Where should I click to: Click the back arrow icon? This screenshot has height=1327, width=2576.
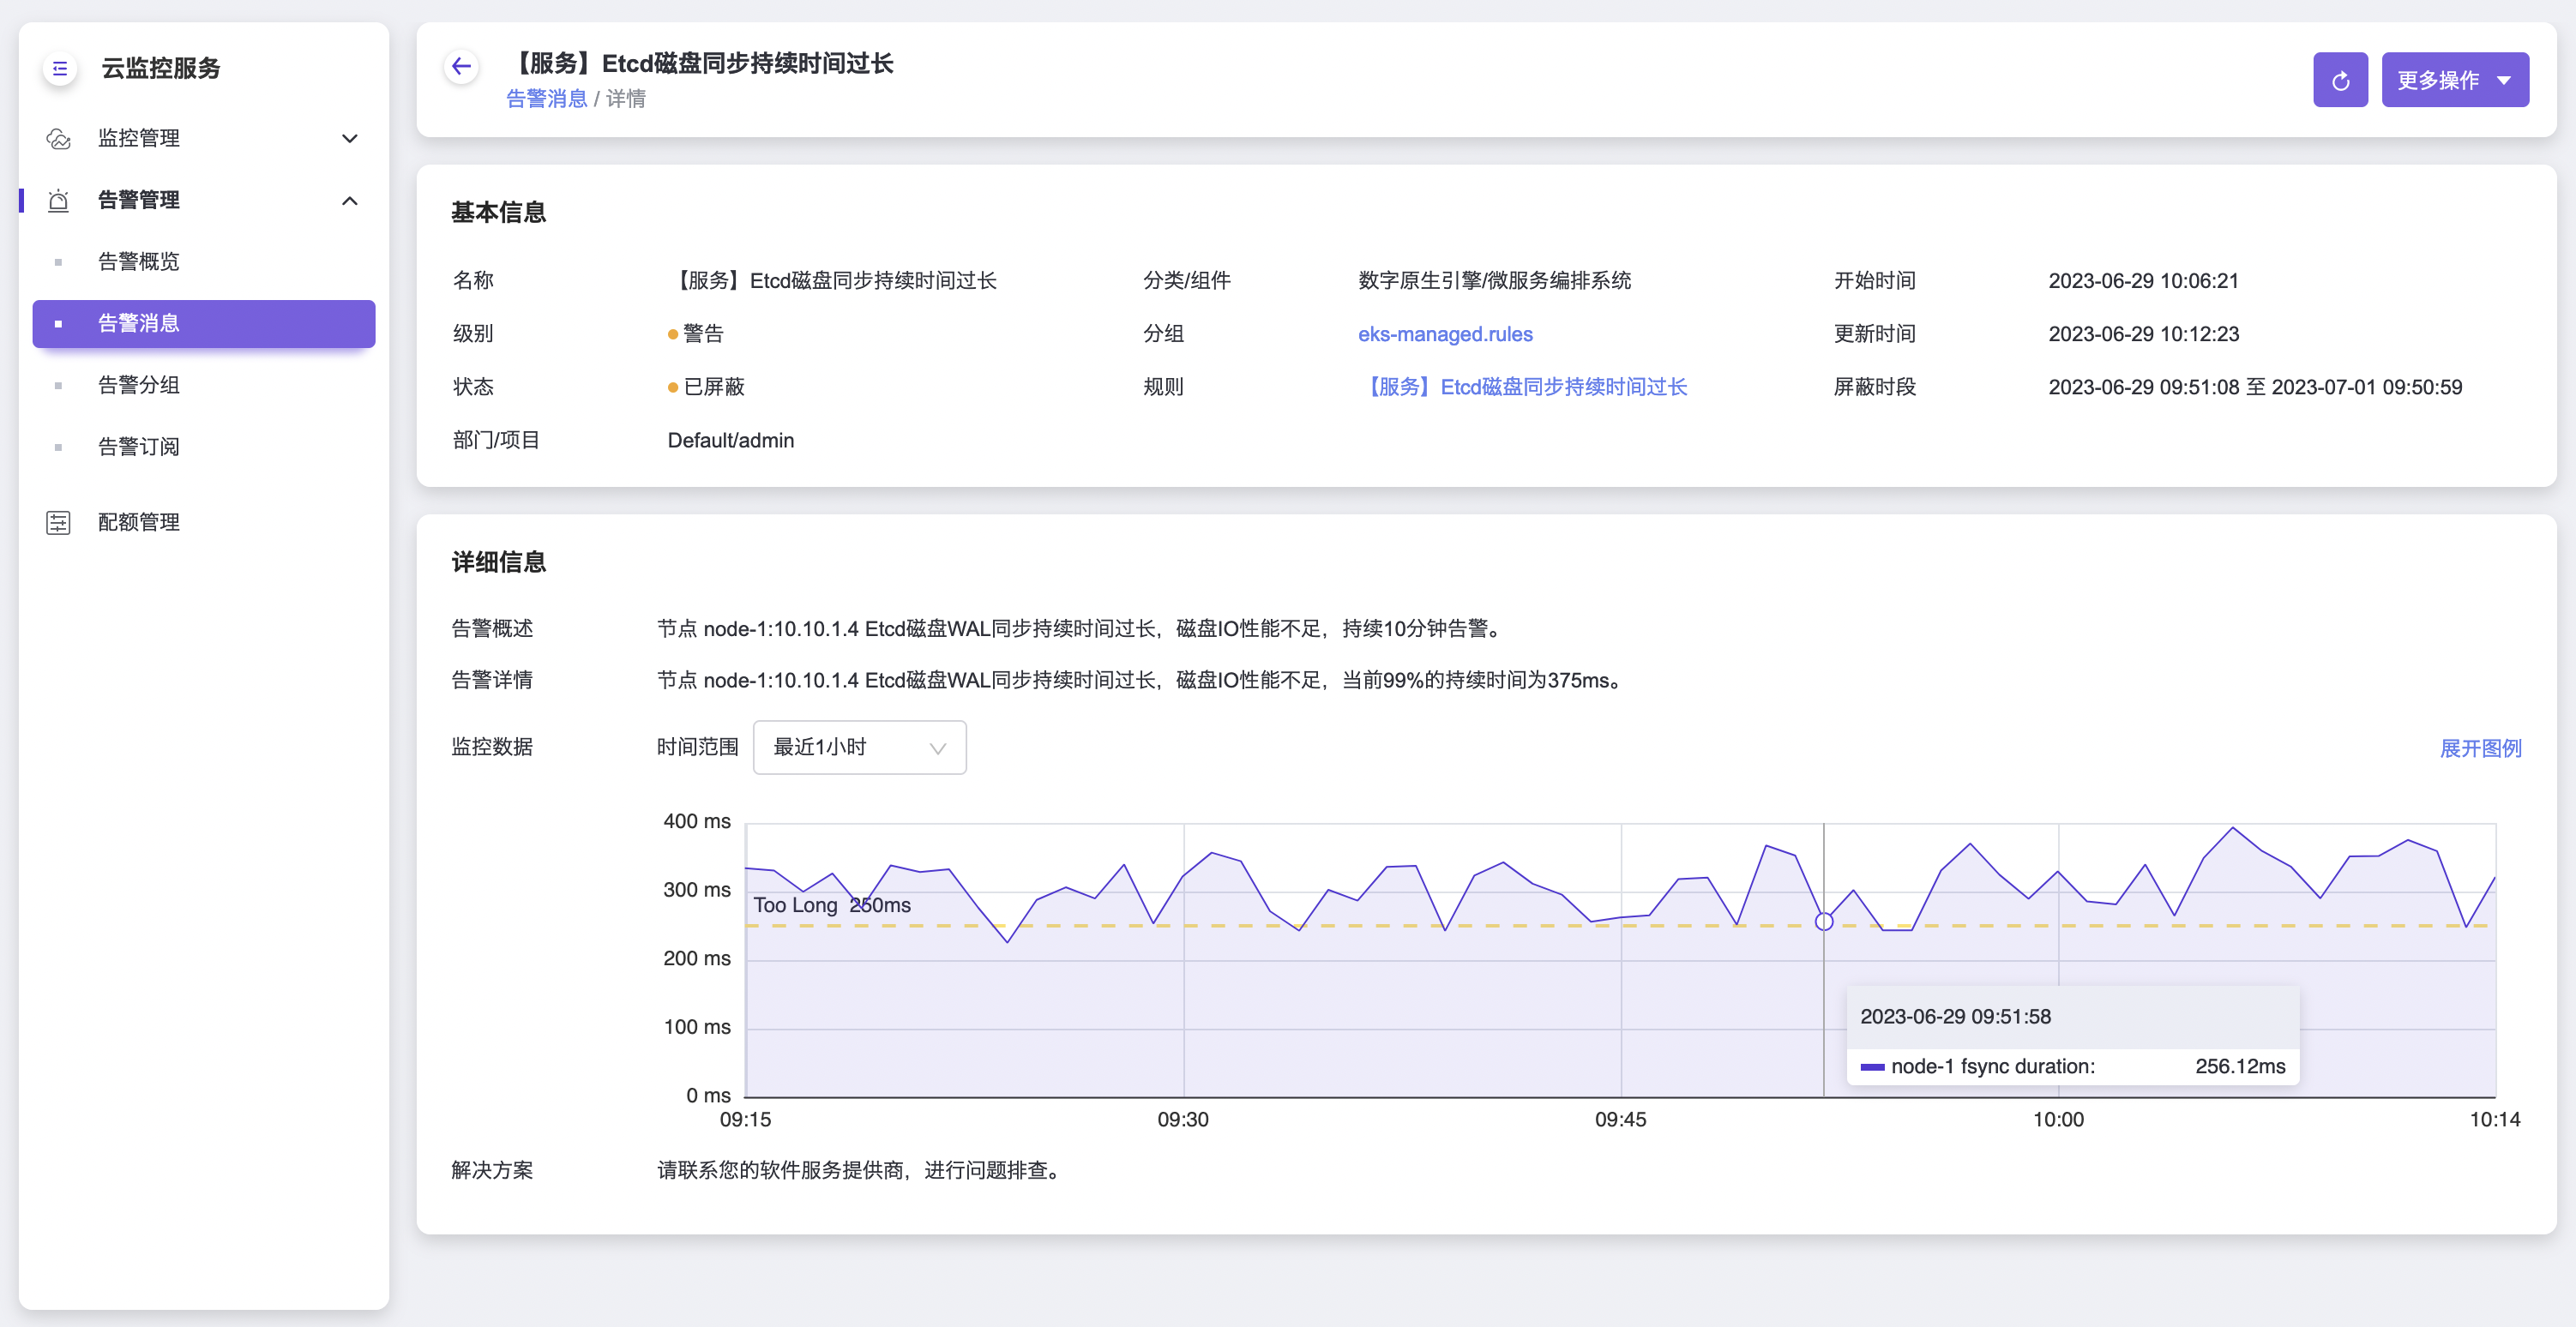461,67
